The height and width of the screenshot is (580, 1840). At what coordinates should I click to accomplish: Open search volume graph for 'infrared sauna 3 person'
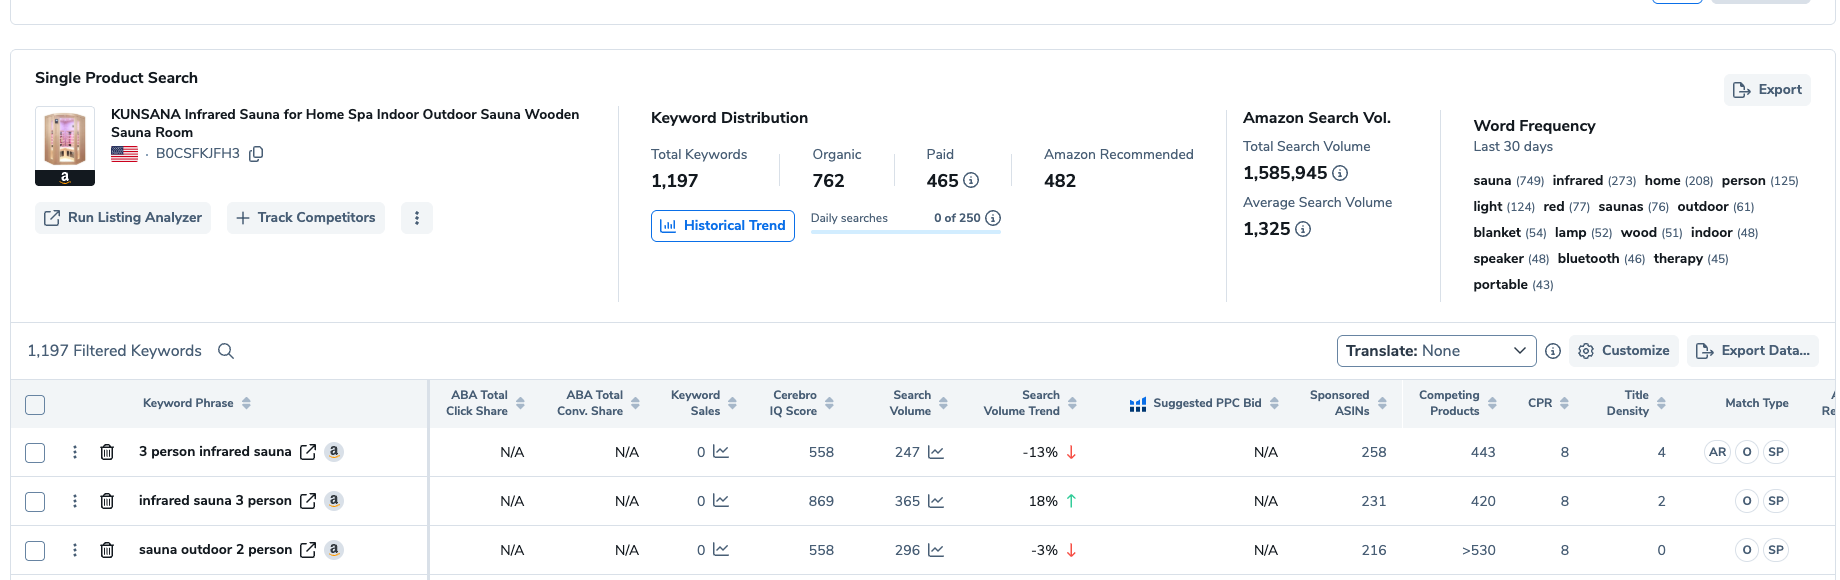click(x=936, y=501)
